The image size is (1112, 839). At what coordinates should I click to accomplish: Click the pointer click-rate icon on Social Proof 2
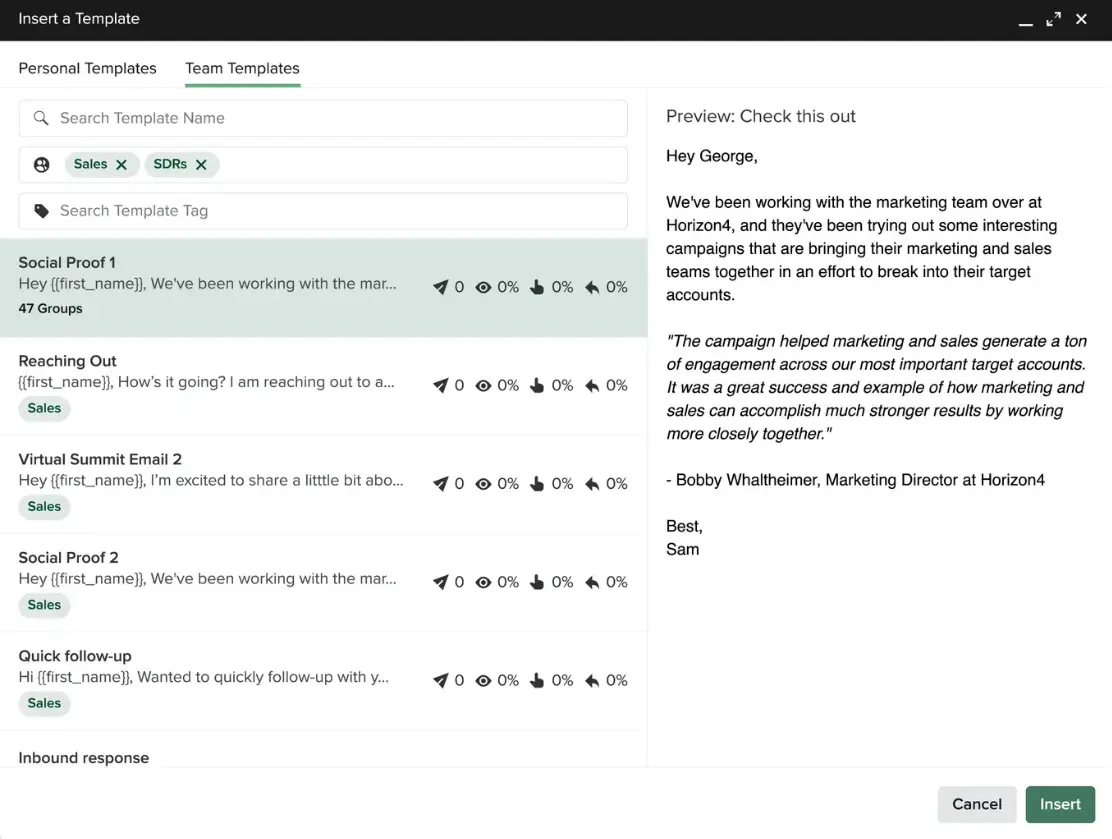click(x=537, y=582)
